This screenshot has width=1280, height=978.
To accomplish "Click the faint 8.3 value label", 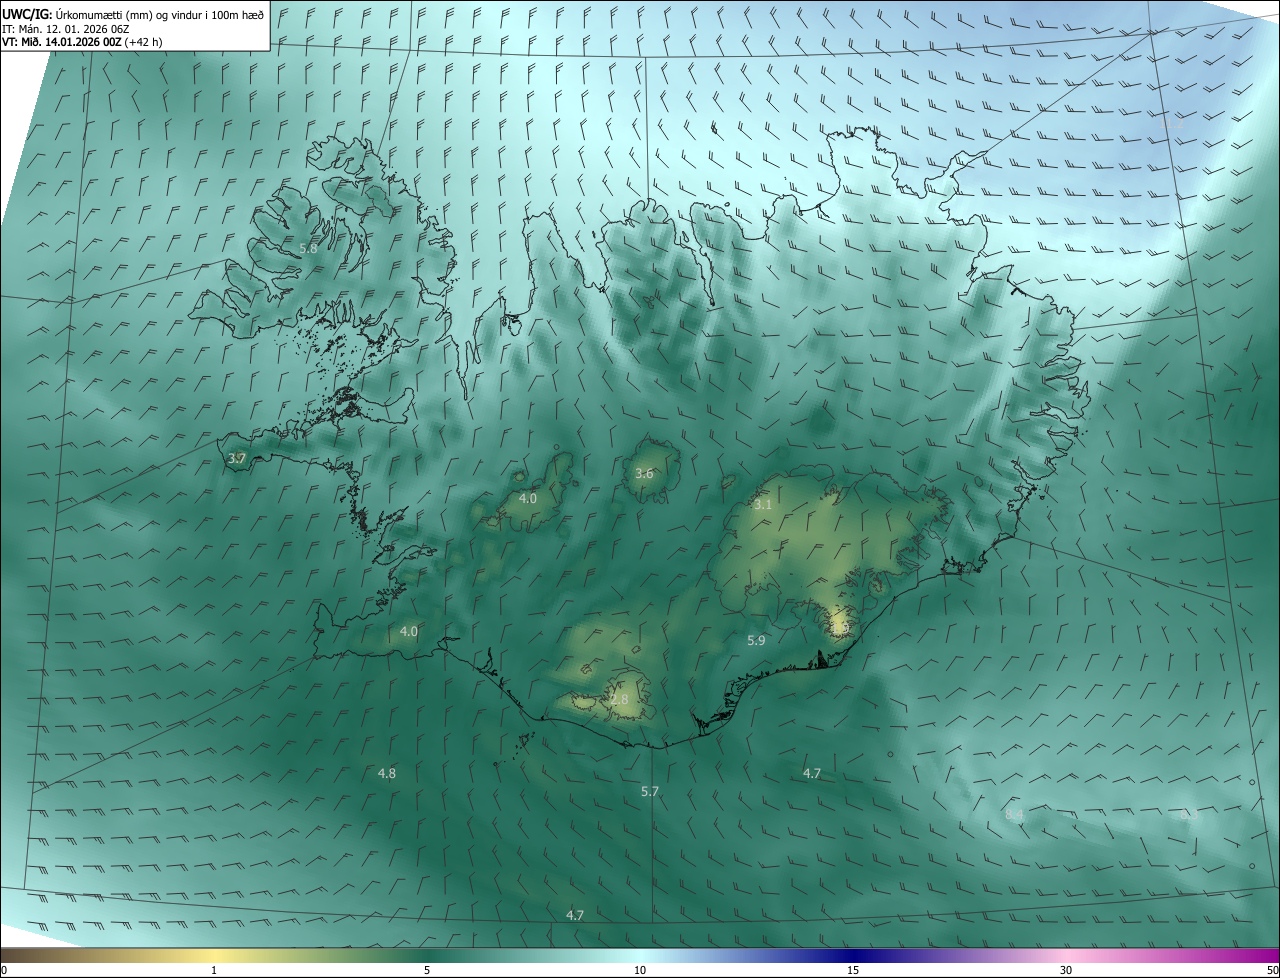I will [x=1189, y=816].
